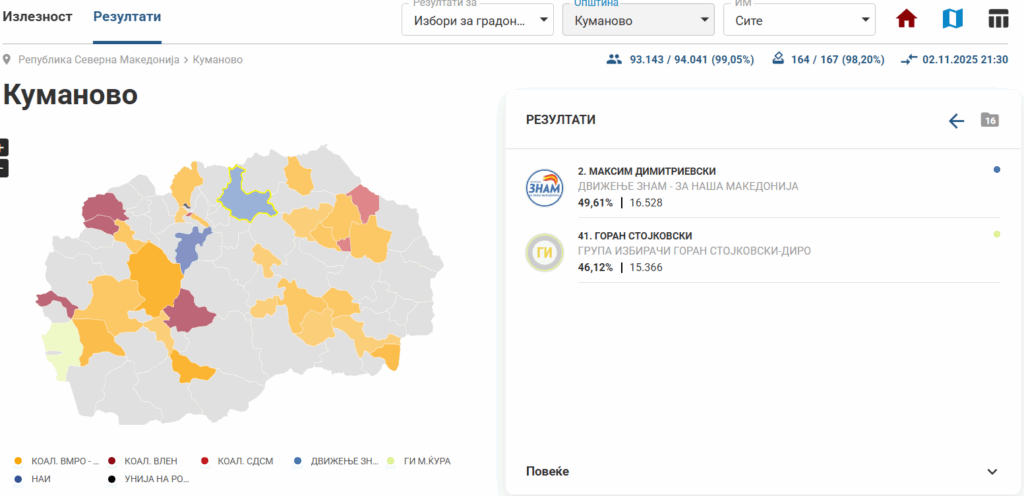Open the Општина dropdown showing Куманово
1024x496 pixels.
tap(638, 19)
